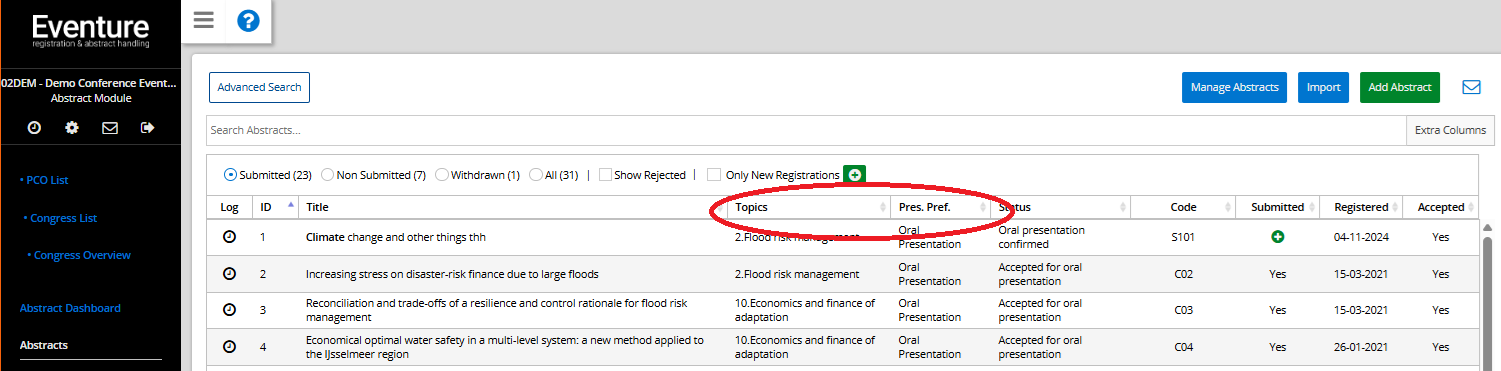Open Abstract Dashboard in sidebar

coord(70,308)
